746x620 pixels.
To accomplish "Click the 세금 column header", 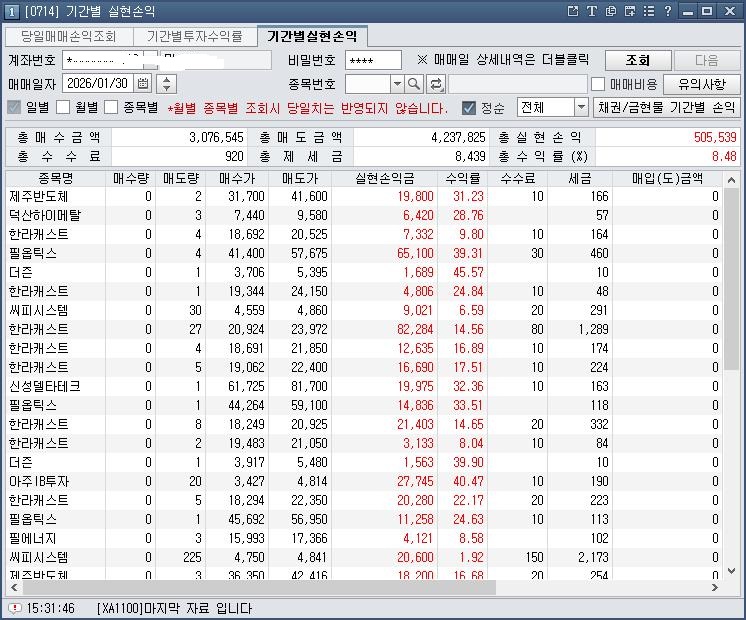I will [x=580, y=178].
